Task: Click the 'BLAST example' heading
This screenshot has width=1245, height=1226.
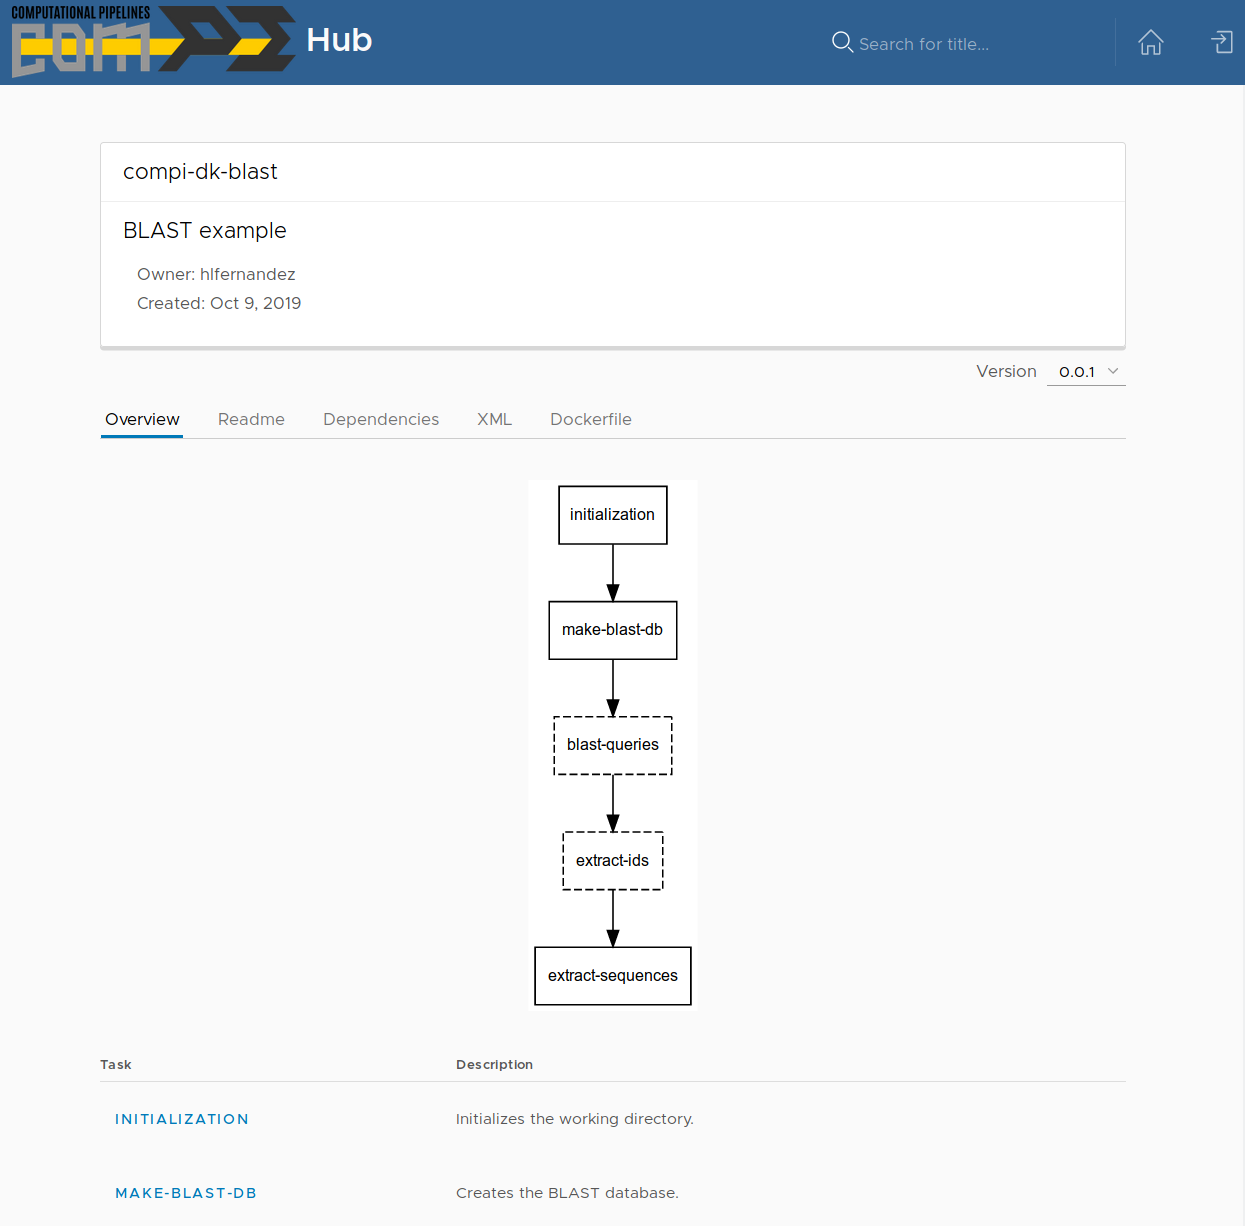Action: click(205, 231)
